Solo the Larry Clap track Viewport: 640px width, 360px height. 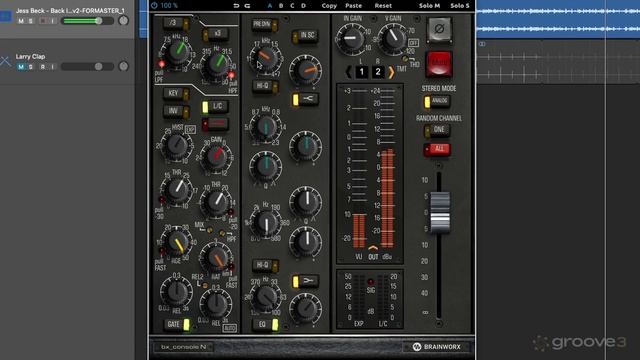pos(31,67)
